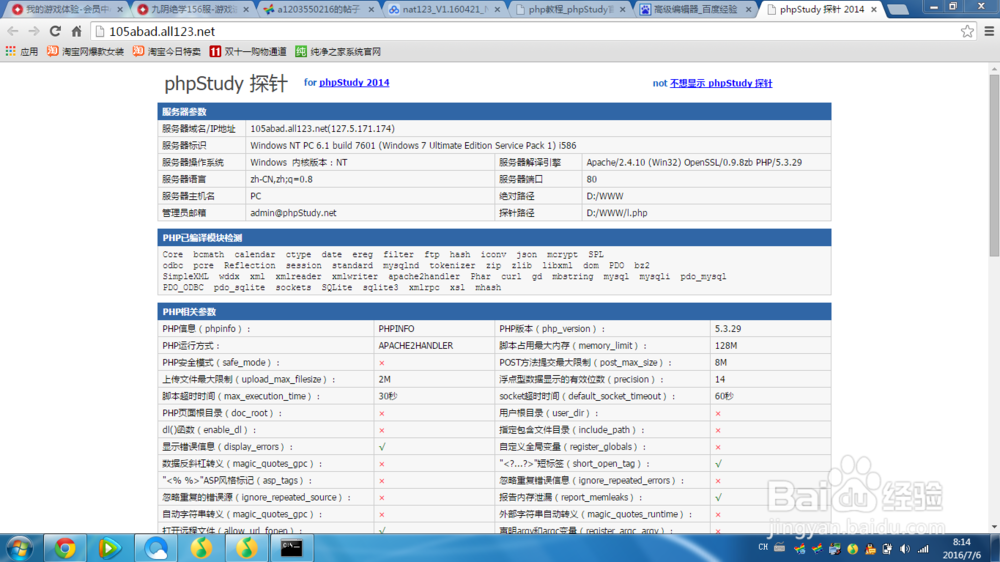
Task: Click the page vertical scrollbar thumb
Action: 994,166
